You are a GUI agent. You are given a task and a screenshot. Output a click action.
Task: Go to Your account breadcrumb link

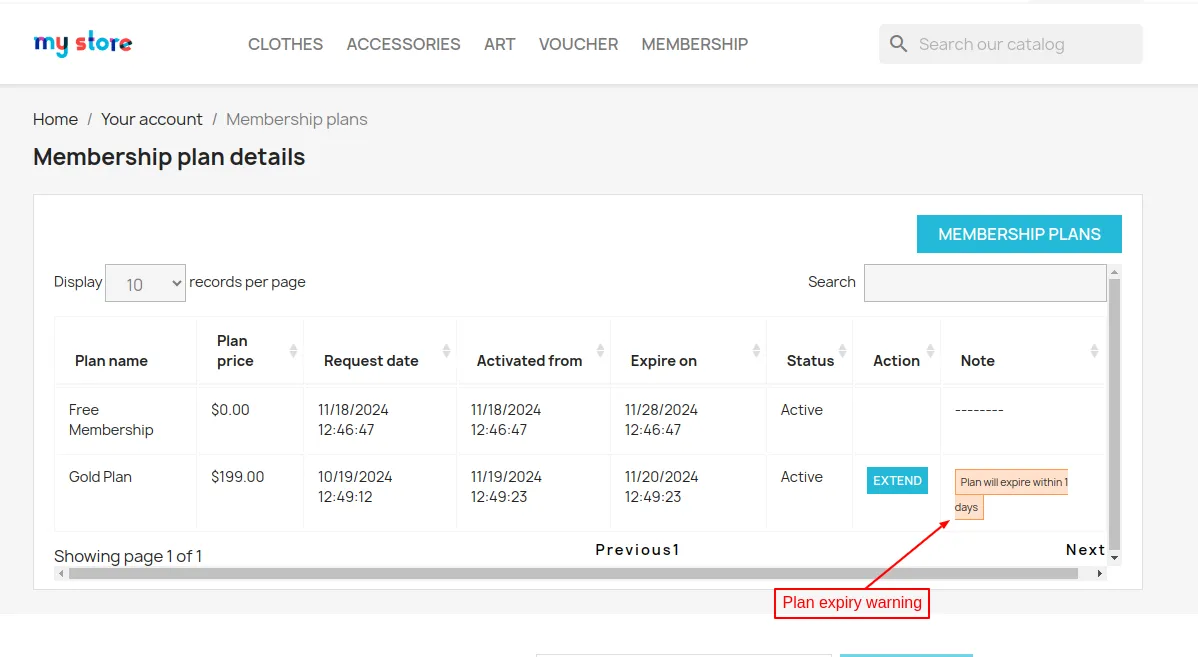pyautogui.click(x=151, y=119)
